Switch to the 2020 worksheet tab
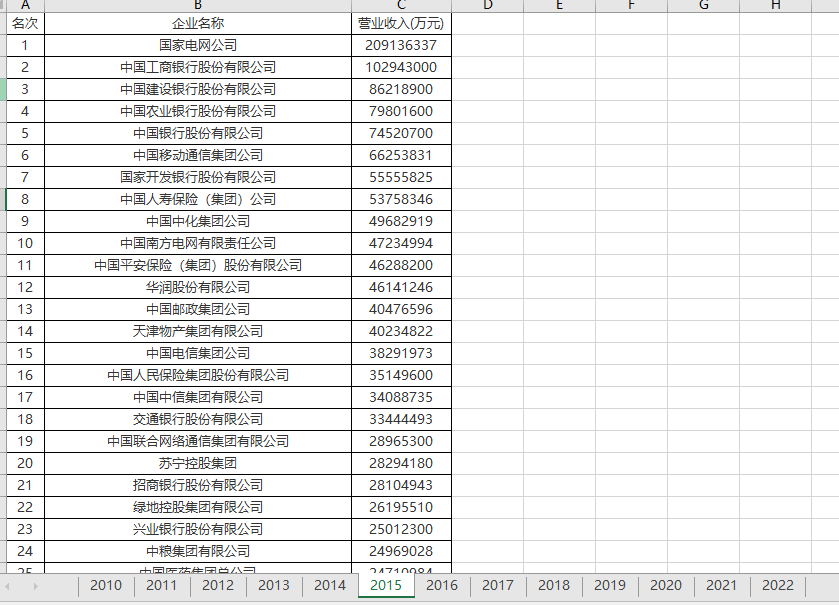 [x=666, y=585]
